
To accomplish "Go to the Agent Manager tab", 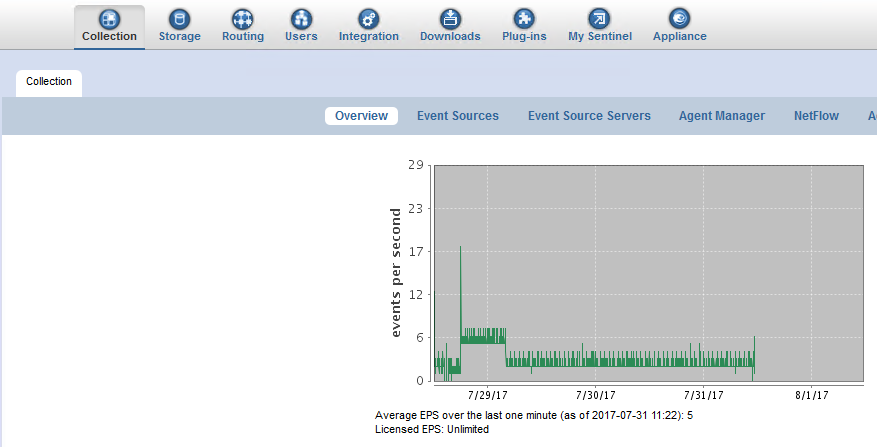I will click(721, 116).
